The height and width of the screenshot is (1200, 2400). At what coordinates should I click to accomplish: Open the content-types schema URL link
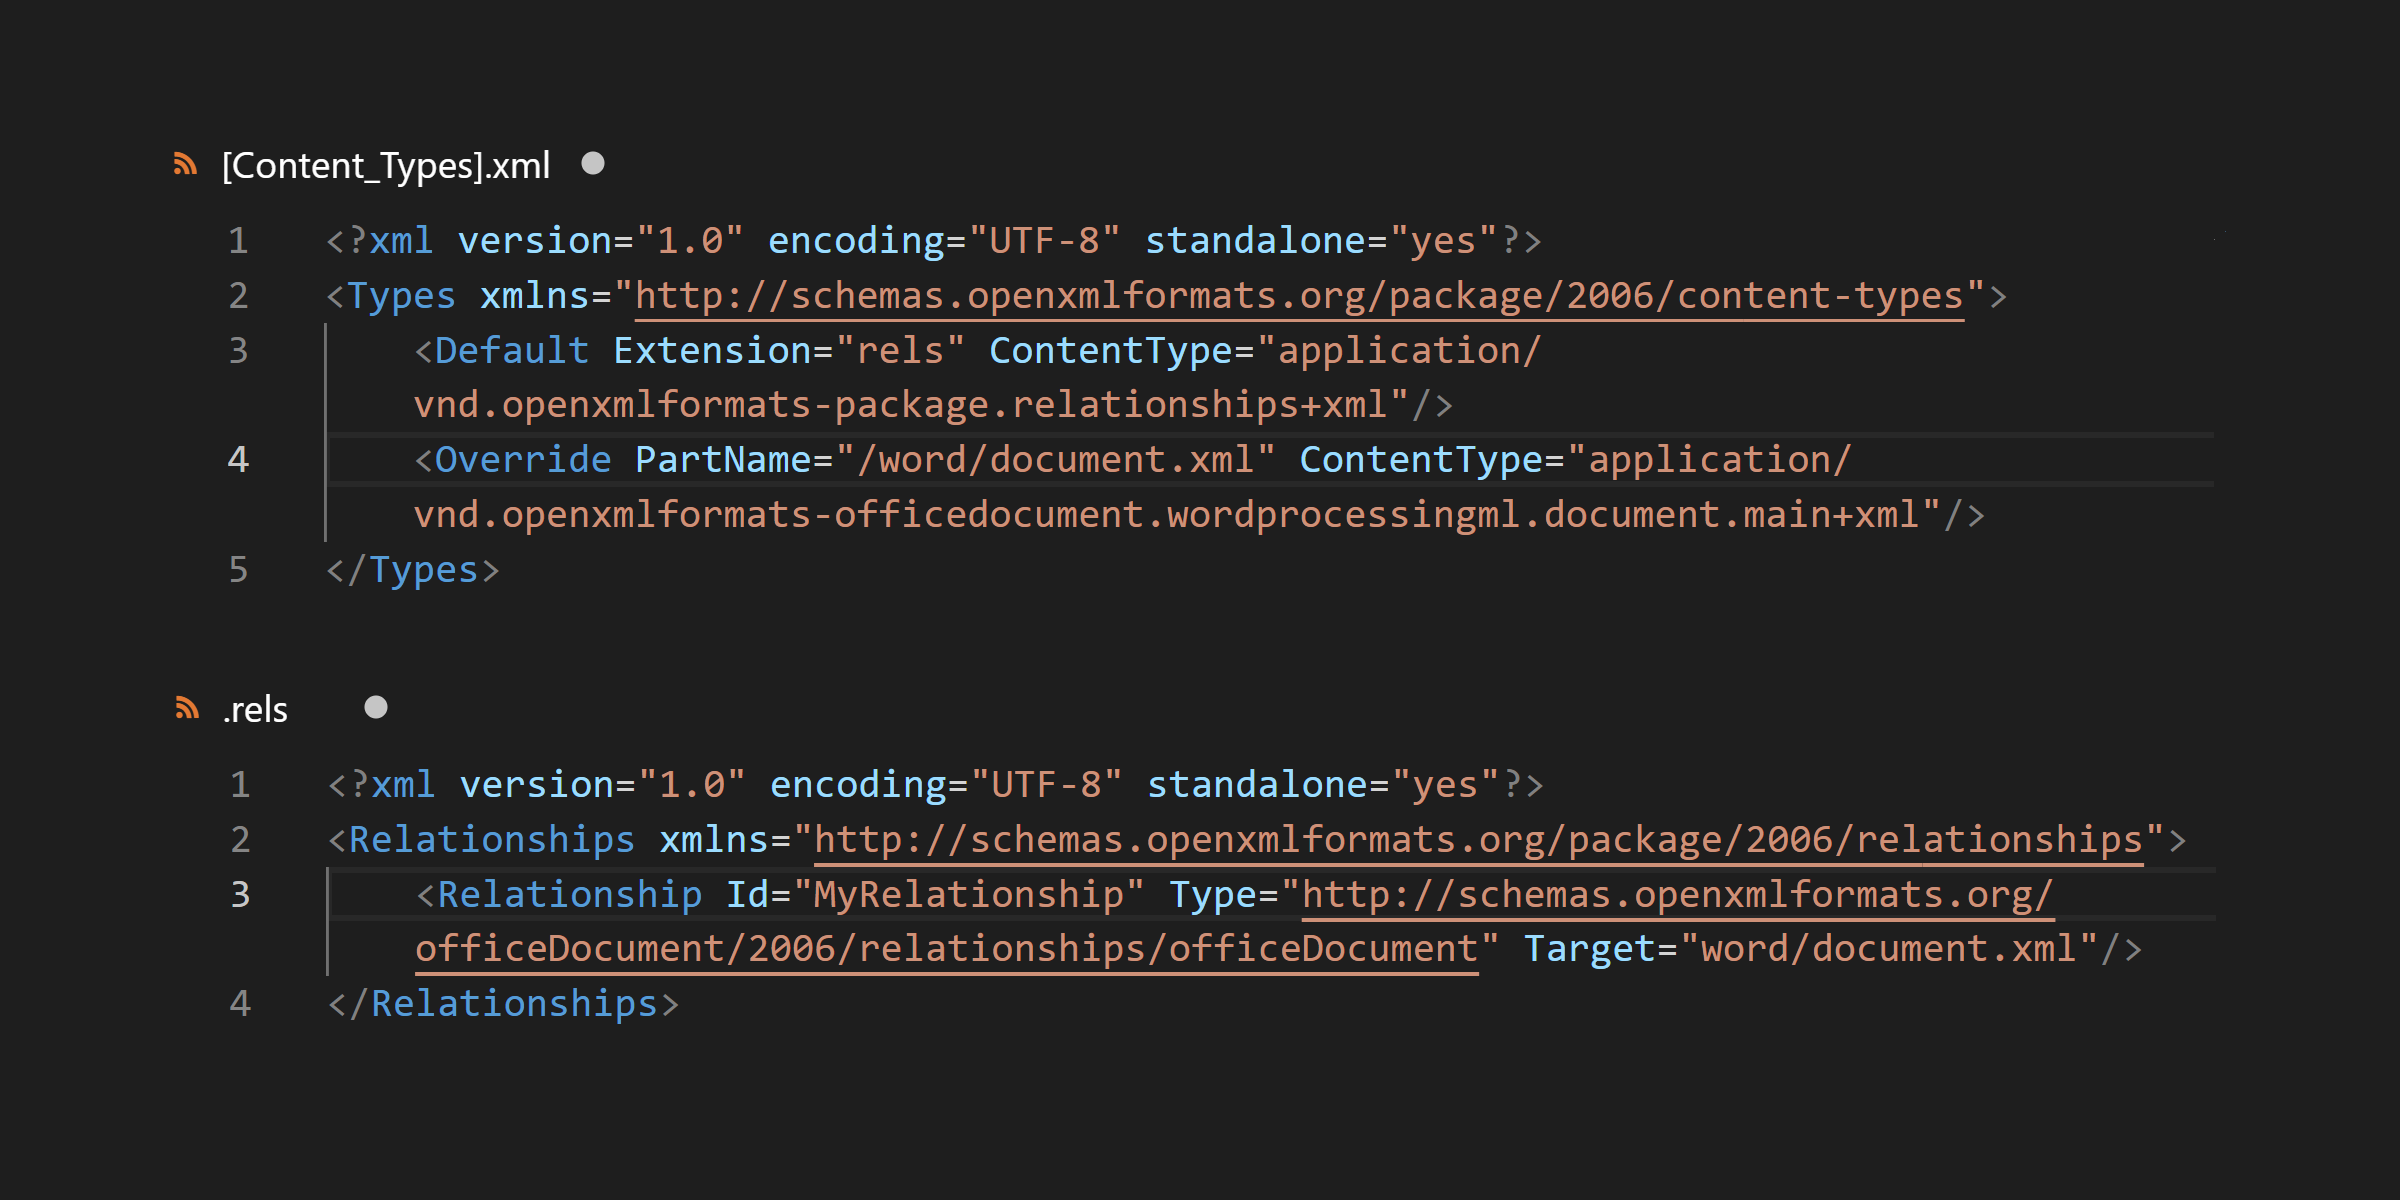point(1298,296)
